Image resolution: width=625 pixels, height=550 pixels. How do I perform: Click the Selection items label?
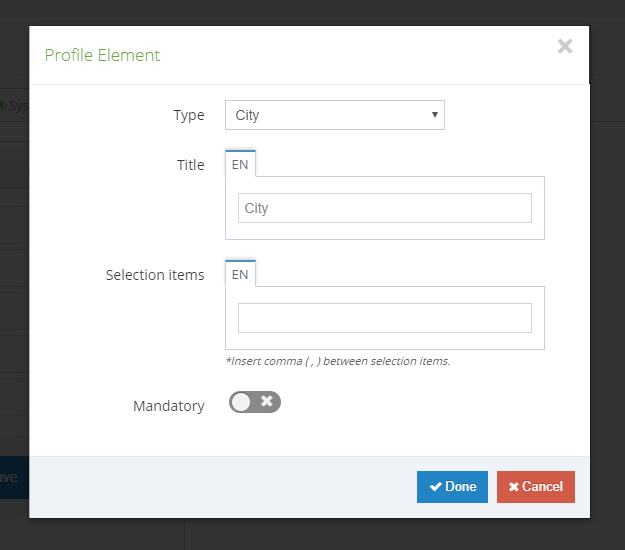coord(155,275)
